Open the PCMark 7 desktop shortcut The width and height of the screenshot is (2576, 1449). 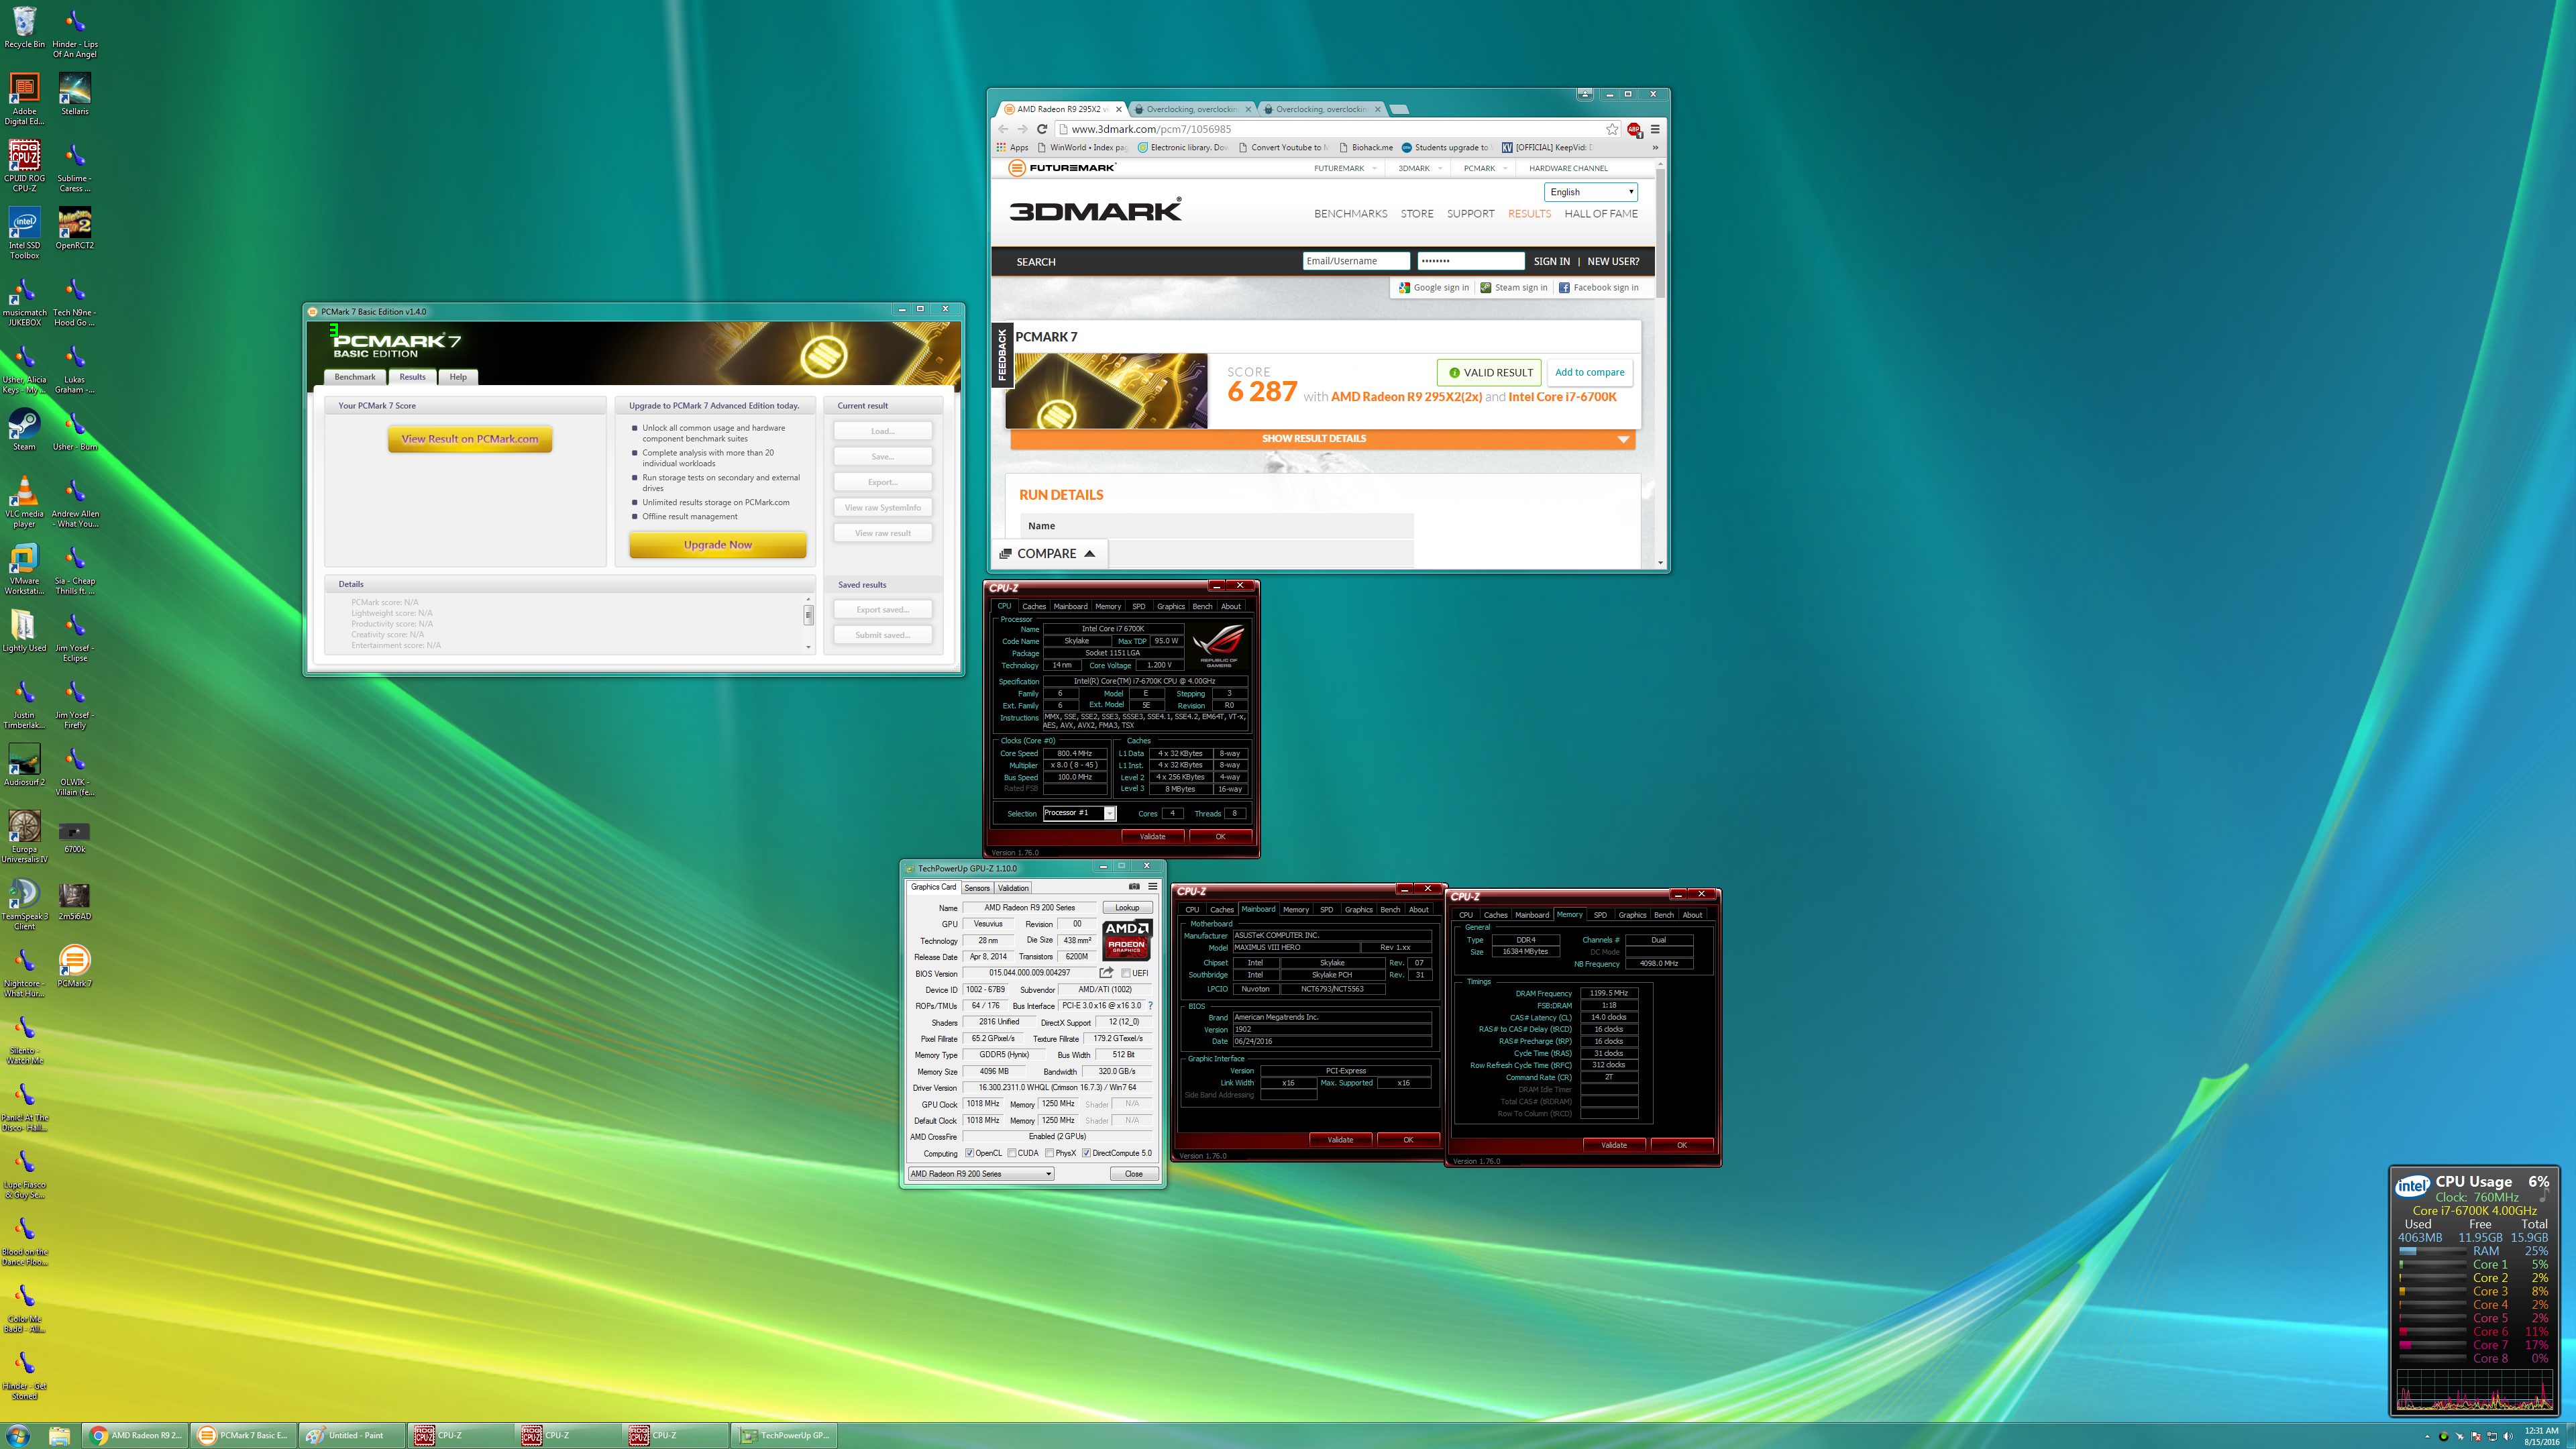click(75, 966)
